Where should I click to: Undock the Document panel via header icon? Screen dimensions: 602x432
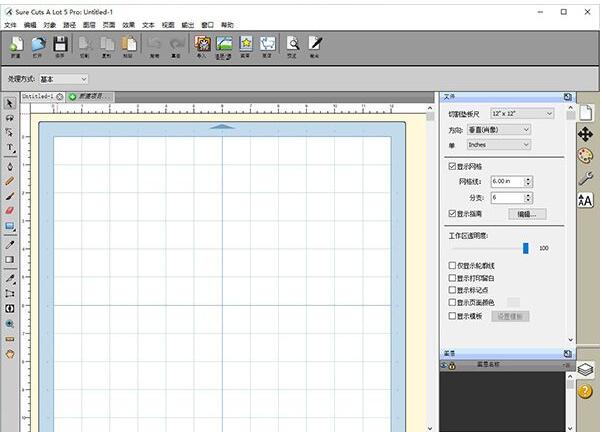[x=567, y=97]
